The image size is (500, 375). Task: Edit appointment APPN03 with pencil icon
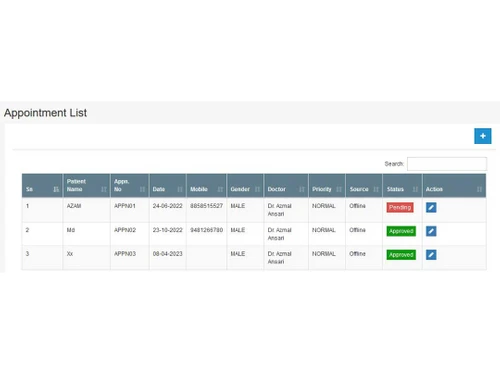431,255
